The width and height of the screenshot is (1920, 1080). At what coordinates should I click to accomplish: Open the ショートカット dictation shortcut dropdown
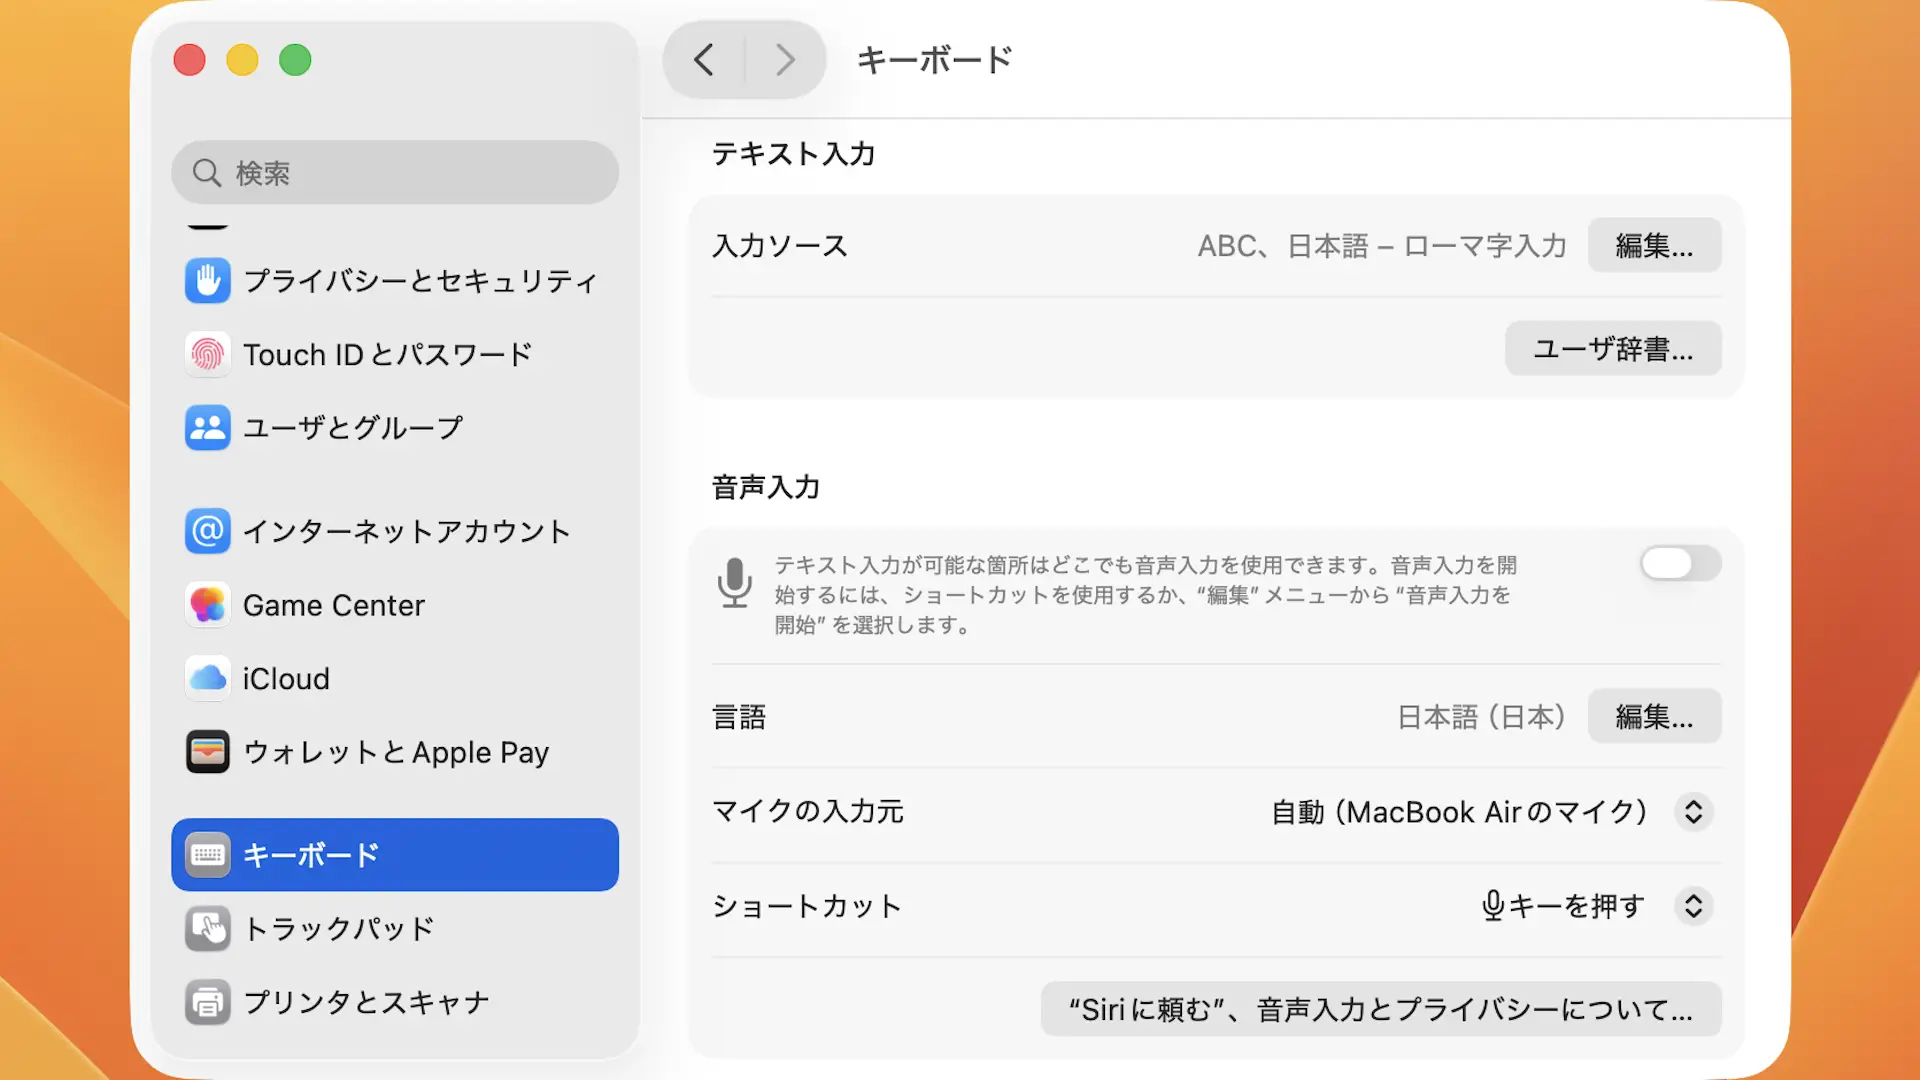(1693, 906)
